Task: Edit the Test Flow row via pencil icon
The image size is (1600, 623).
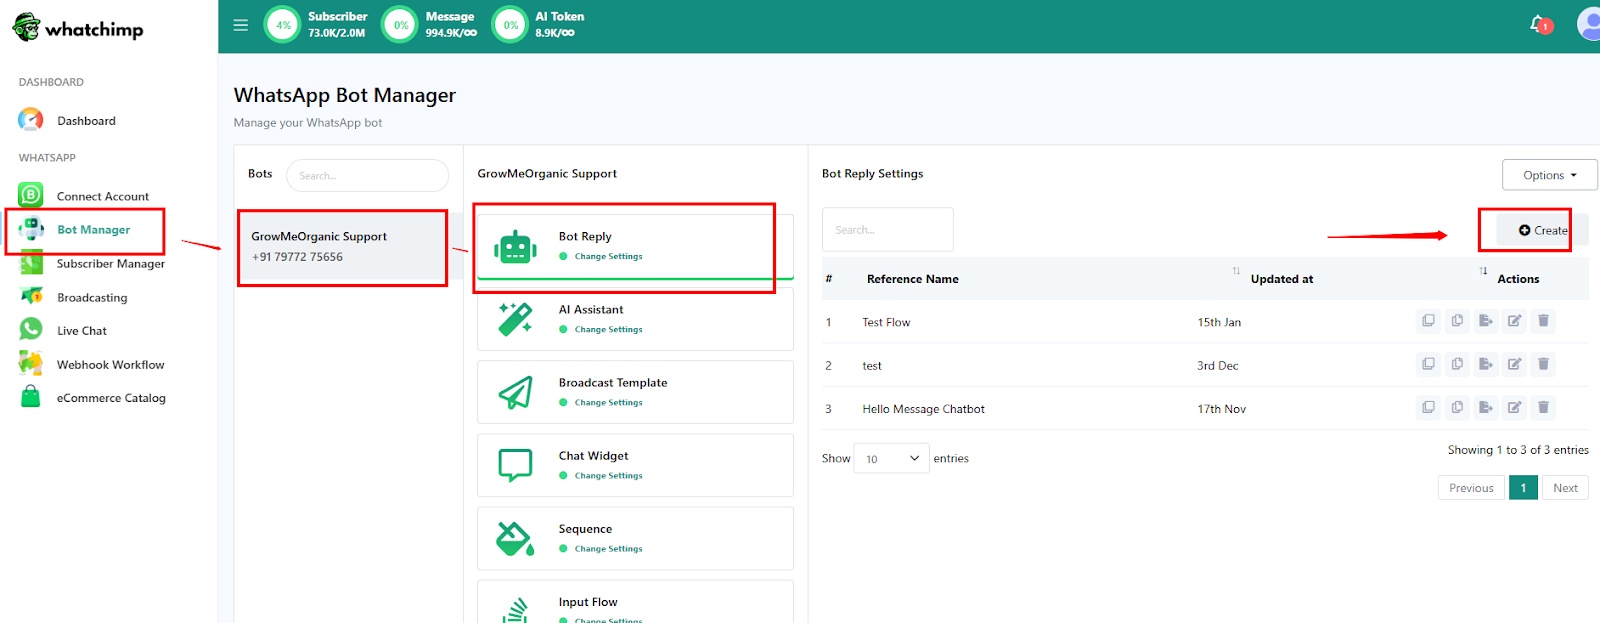Action: [x=1514, y=321]
